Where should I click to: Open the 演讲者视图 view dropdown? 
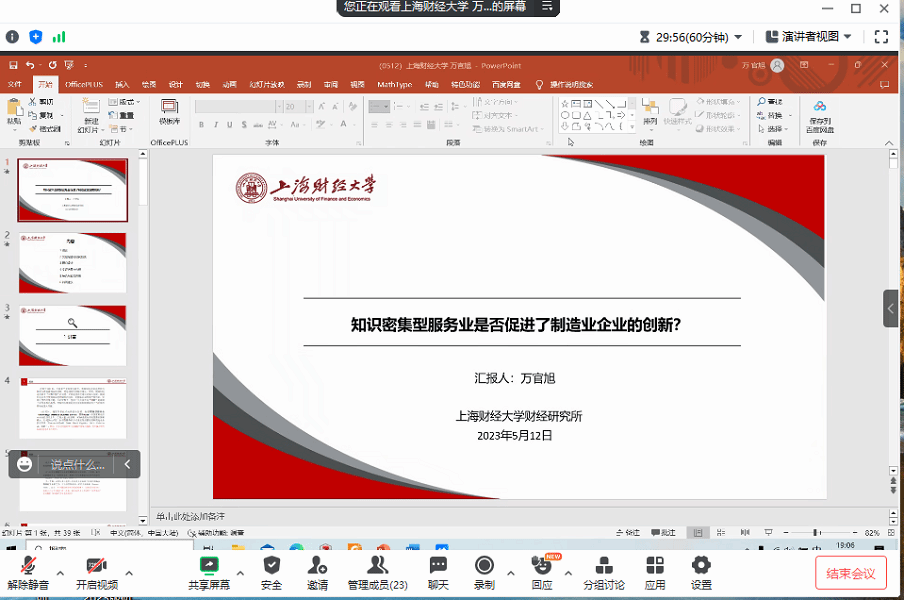coord(808,37)
